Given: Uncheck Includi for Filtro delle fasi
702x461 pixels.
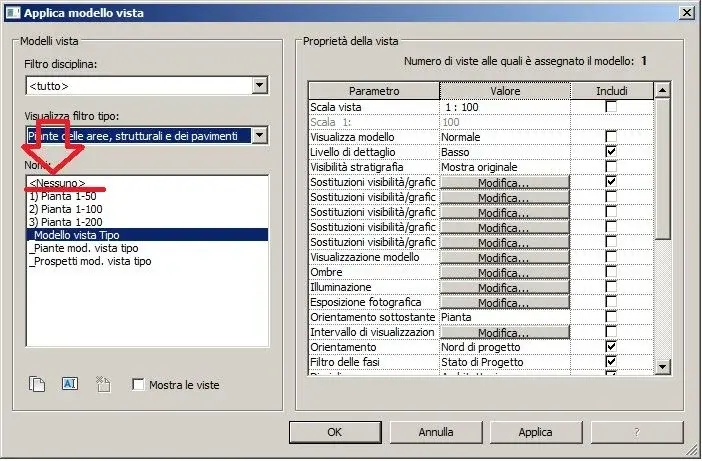Looking at the screenshot, I should [611, 362].
